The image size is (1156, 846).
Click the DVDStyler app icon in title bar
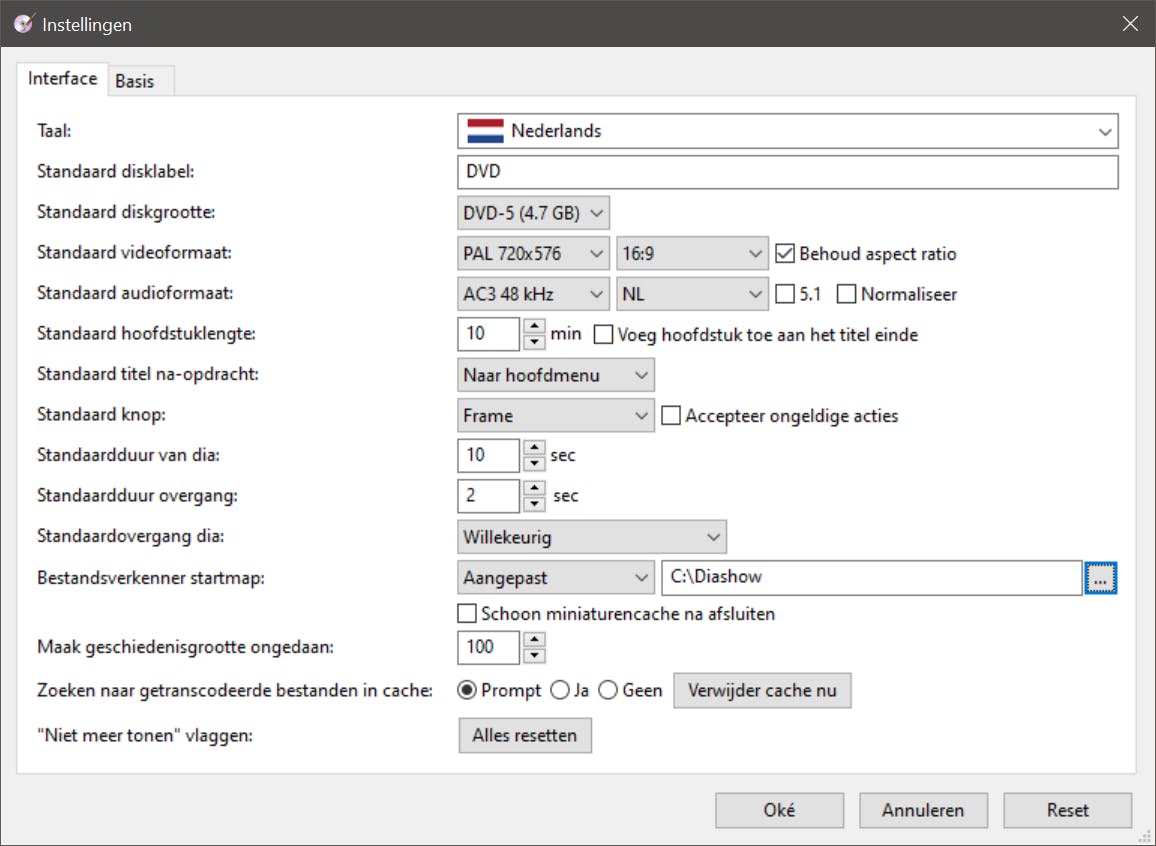pos(24,24)
